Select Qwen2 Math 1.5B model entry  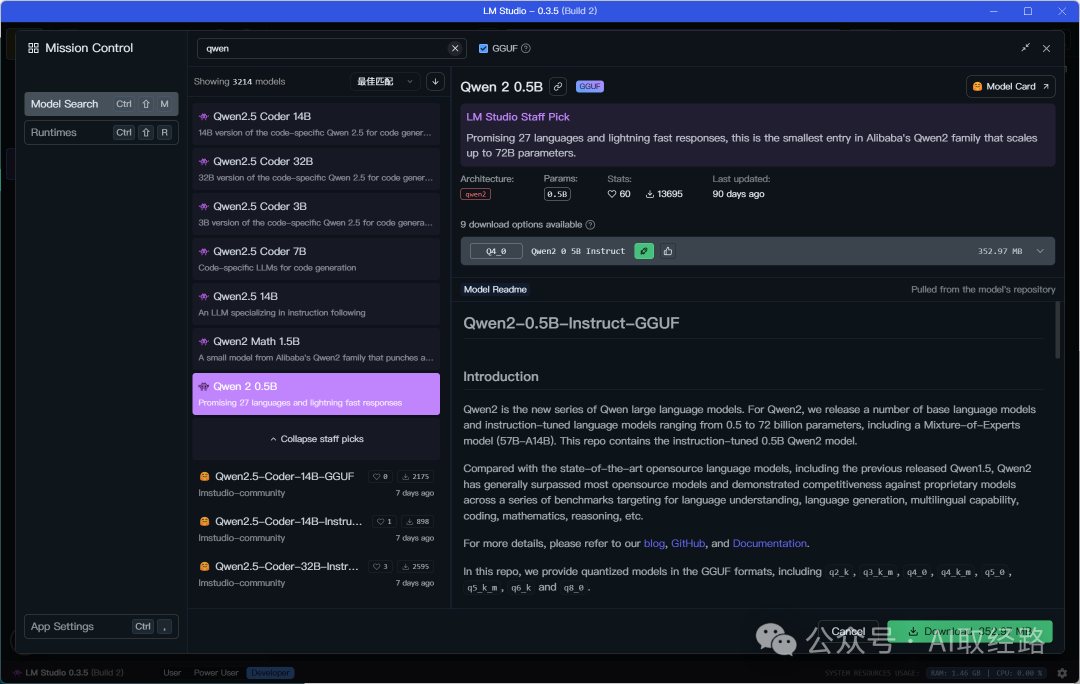[315, 349]
